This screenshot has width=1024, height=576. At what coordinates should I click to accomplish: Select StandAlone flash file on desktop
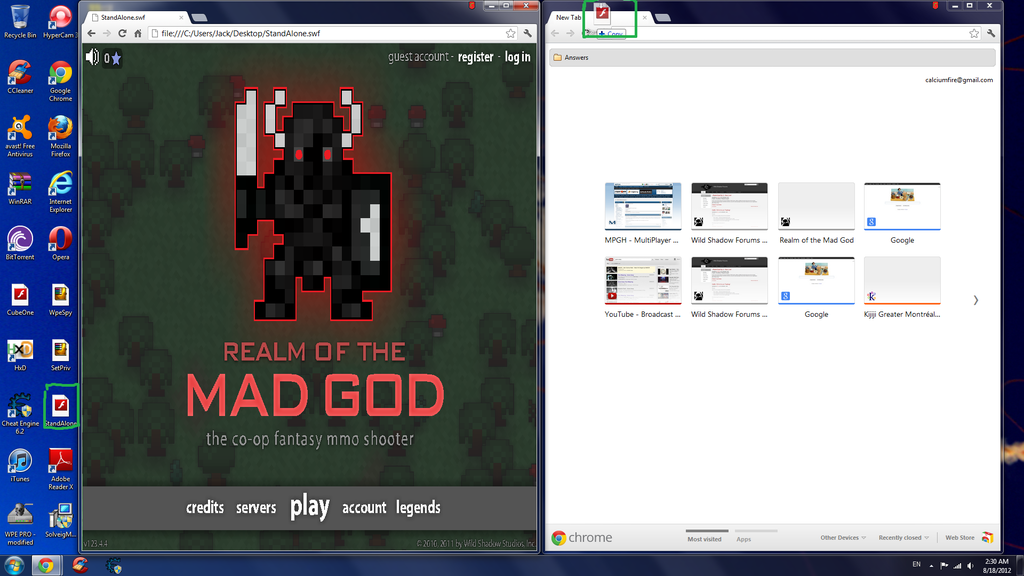point(60,410)
